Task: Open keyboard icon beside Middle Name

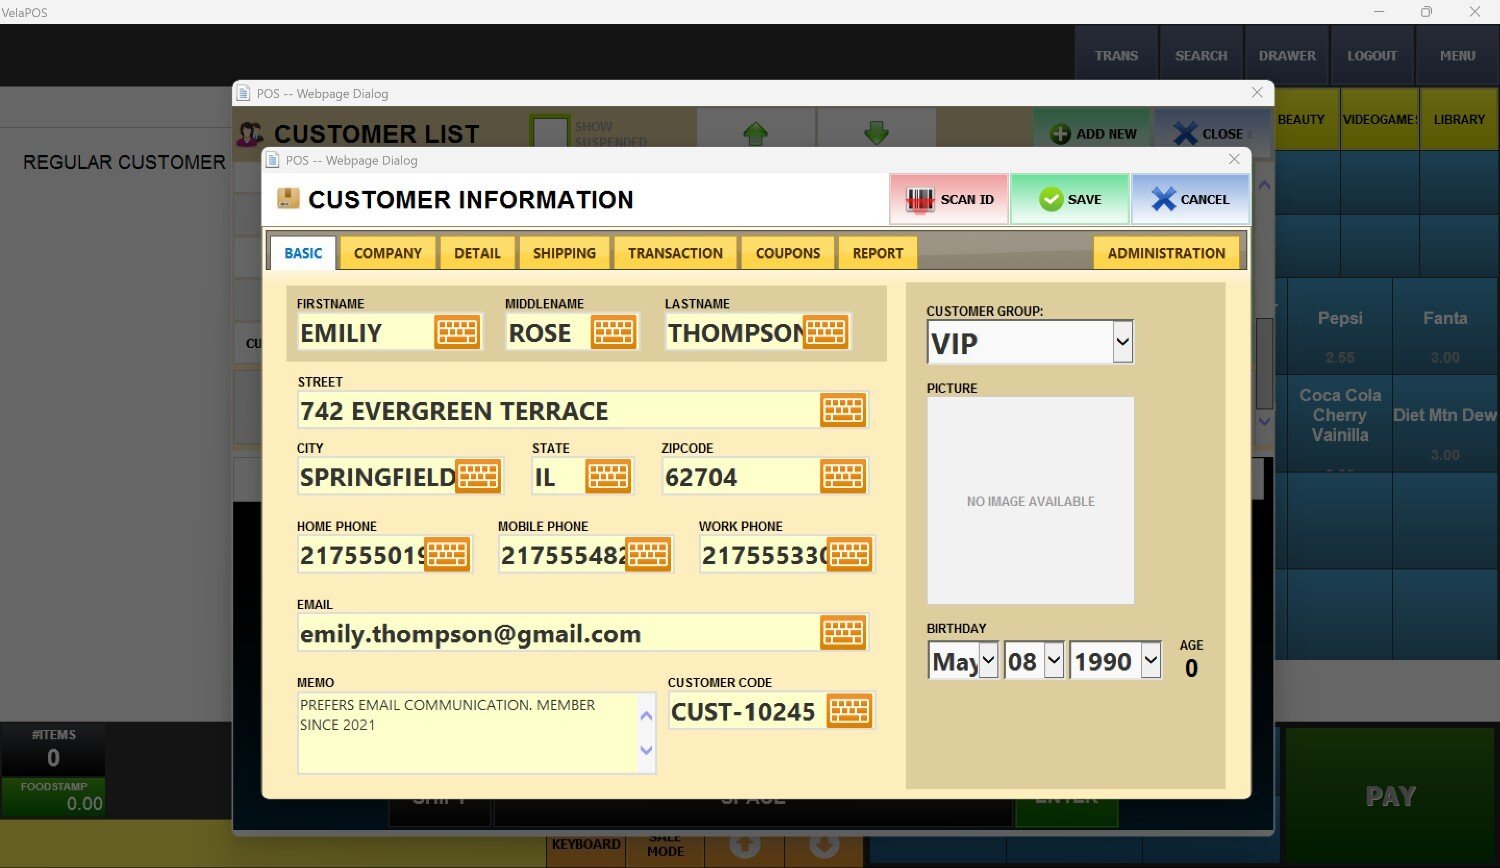Action: pyautogui.click(x=613, y=332)
